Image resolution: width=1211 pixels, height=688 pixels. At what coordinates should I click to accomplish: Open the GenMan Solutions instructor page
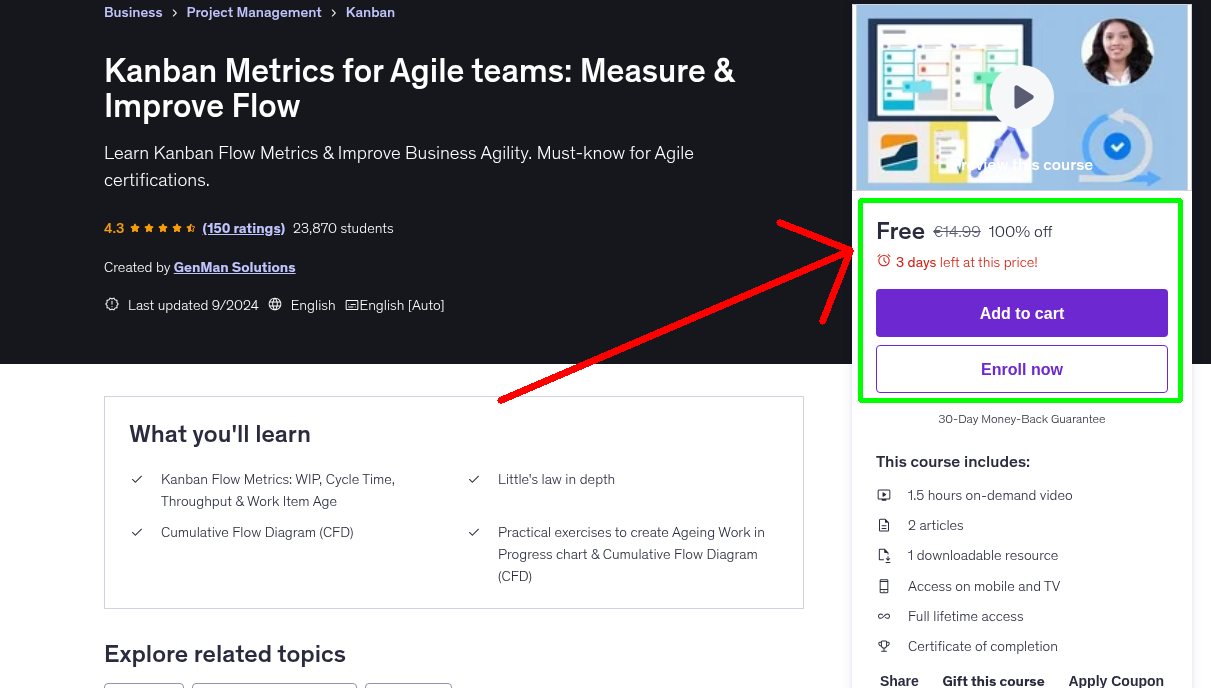tap(234, 267)
